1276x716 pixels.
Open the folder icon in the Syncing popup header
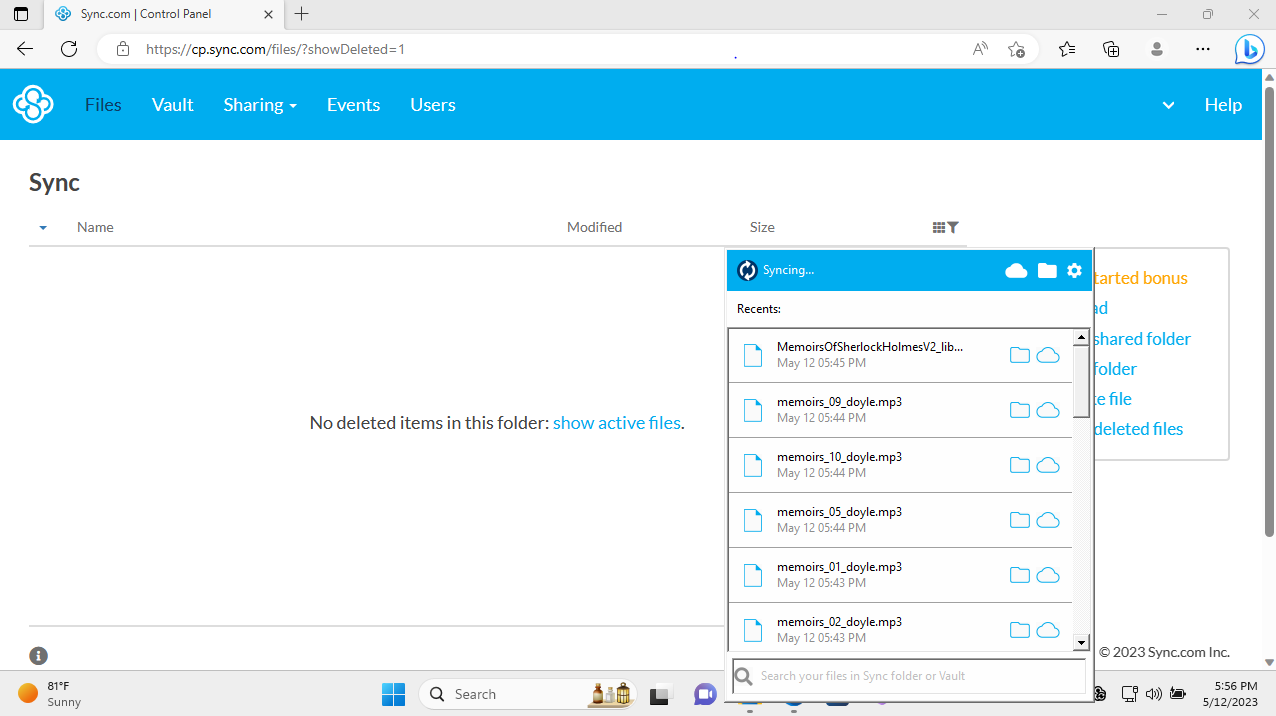point(1046,270)
